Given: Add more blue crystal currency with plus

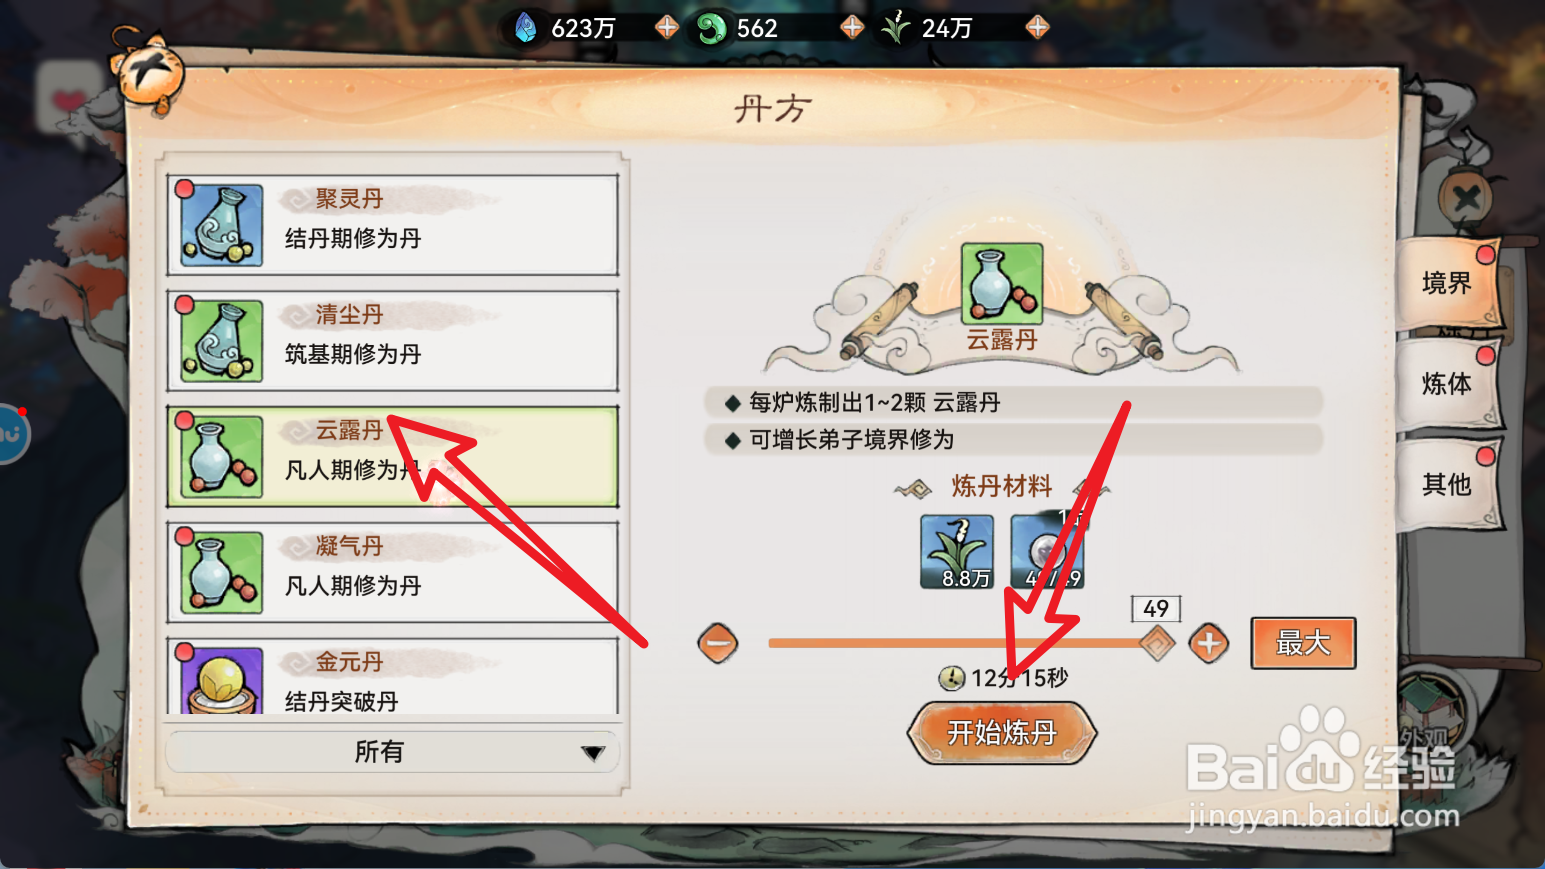Looking at the screenshot, I should [667, 27].
